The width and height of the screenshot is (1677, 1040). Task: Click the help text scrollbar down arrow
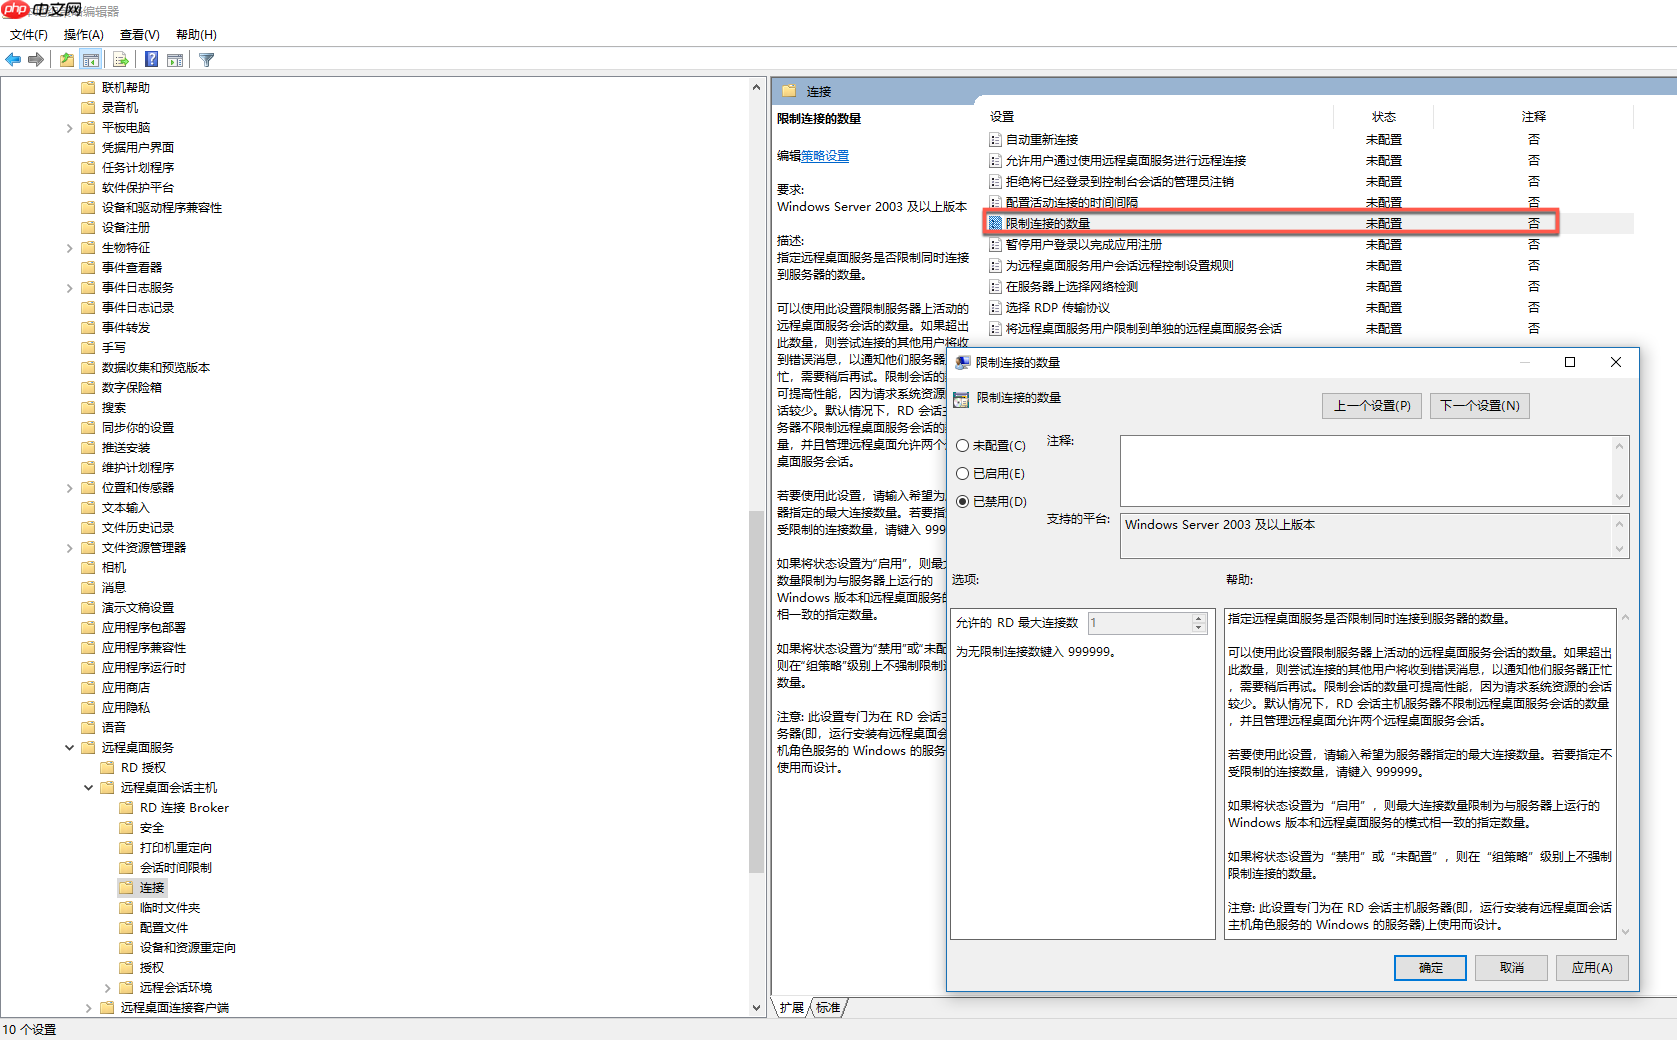(x=1625, y=932)
